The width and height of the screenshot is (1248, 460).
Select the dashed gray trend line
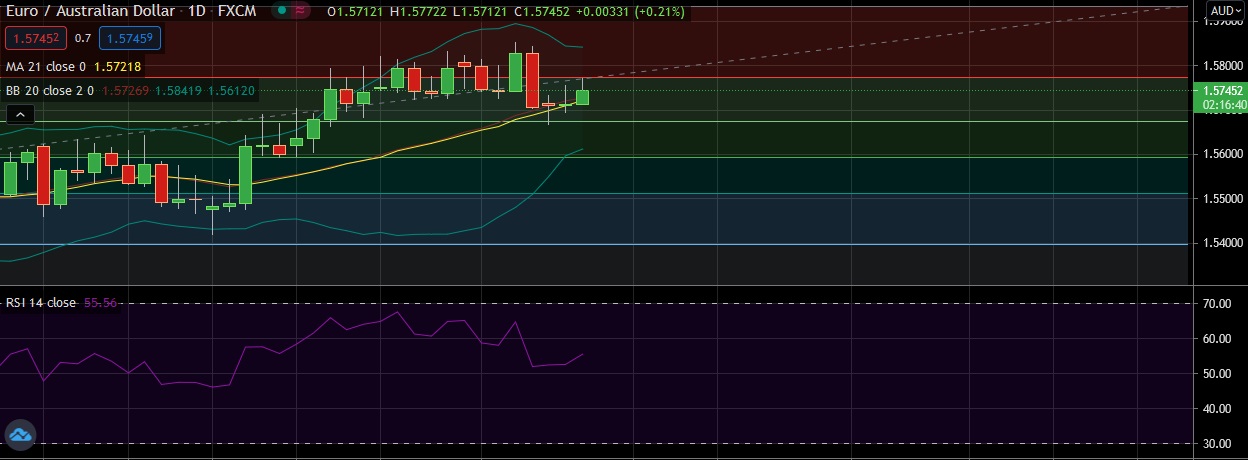pyautogui.click(x=900, y=41)
